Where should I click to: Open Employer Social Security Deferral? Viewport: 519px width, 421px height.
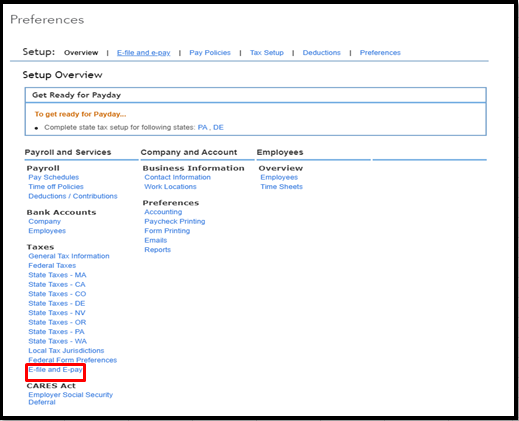pos(71,398)
